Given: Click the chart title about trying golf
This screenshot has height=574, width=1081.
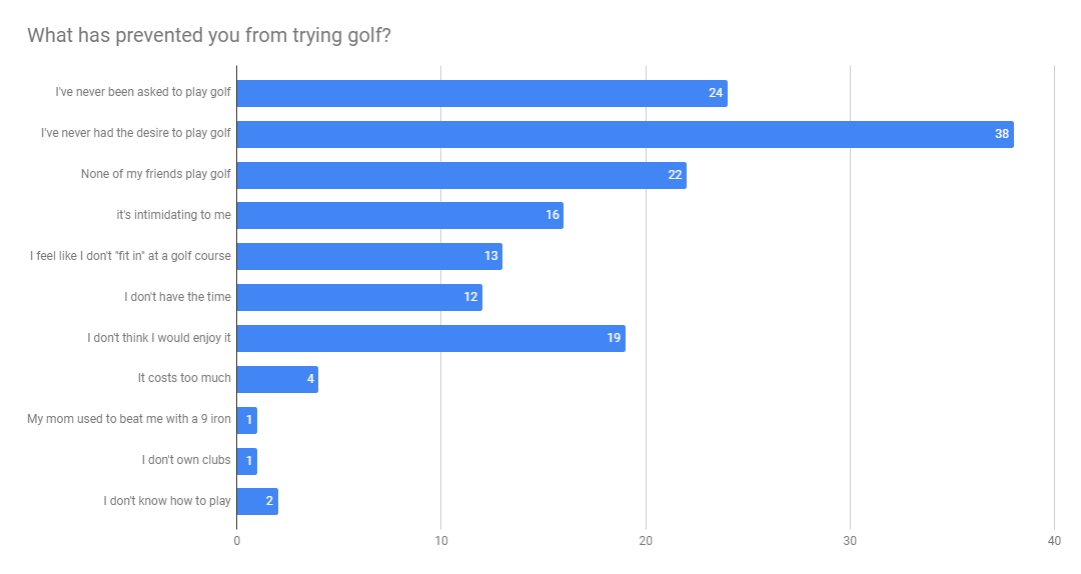Looking at the screenshot, I should click(x=209, y=35).
